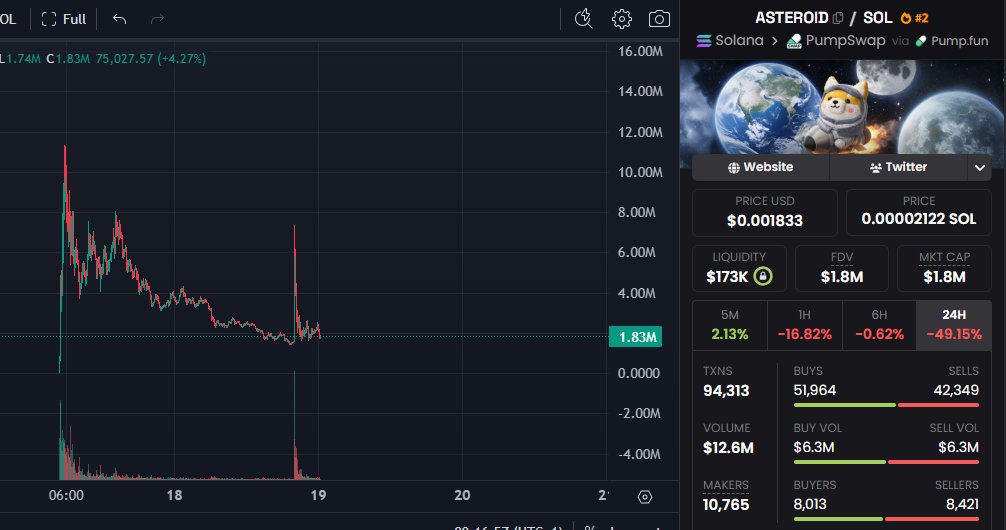Click the 19 date axis label
This screenshot has height=530, width=1006.
coord(318,495)
